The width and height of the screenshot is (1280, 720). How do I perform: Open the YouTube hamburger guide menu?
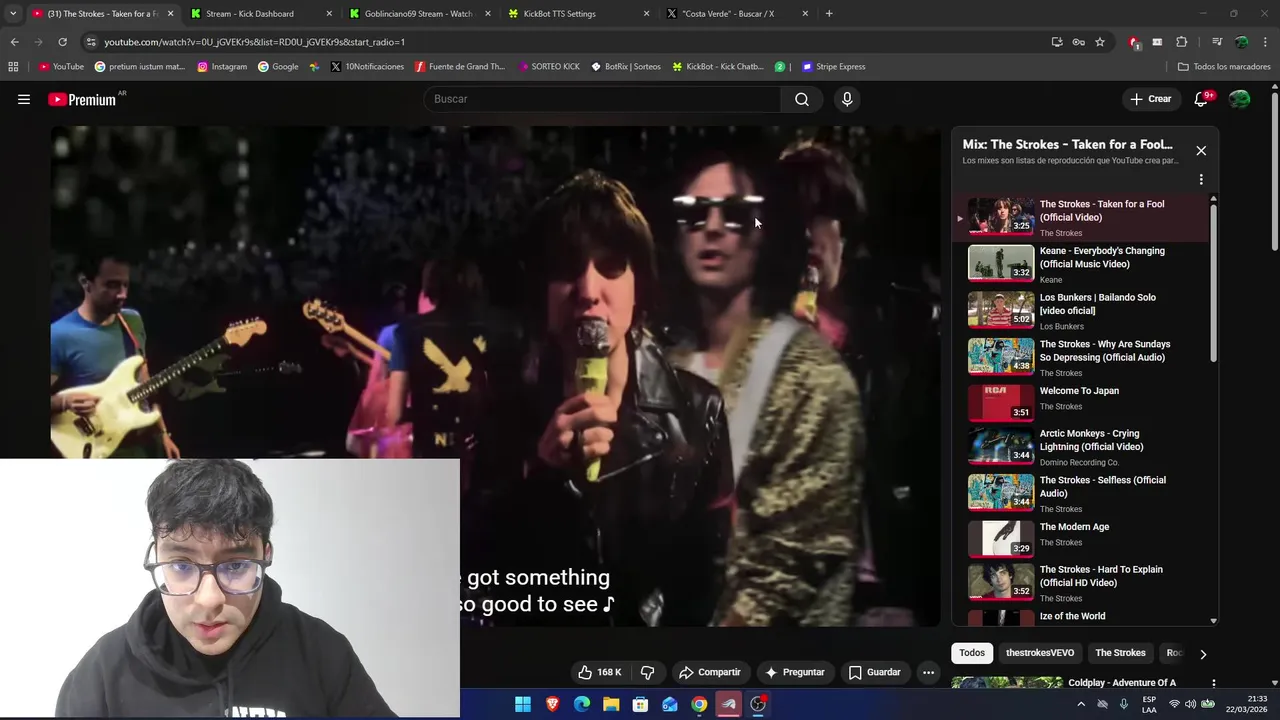(x=24, y=99)
